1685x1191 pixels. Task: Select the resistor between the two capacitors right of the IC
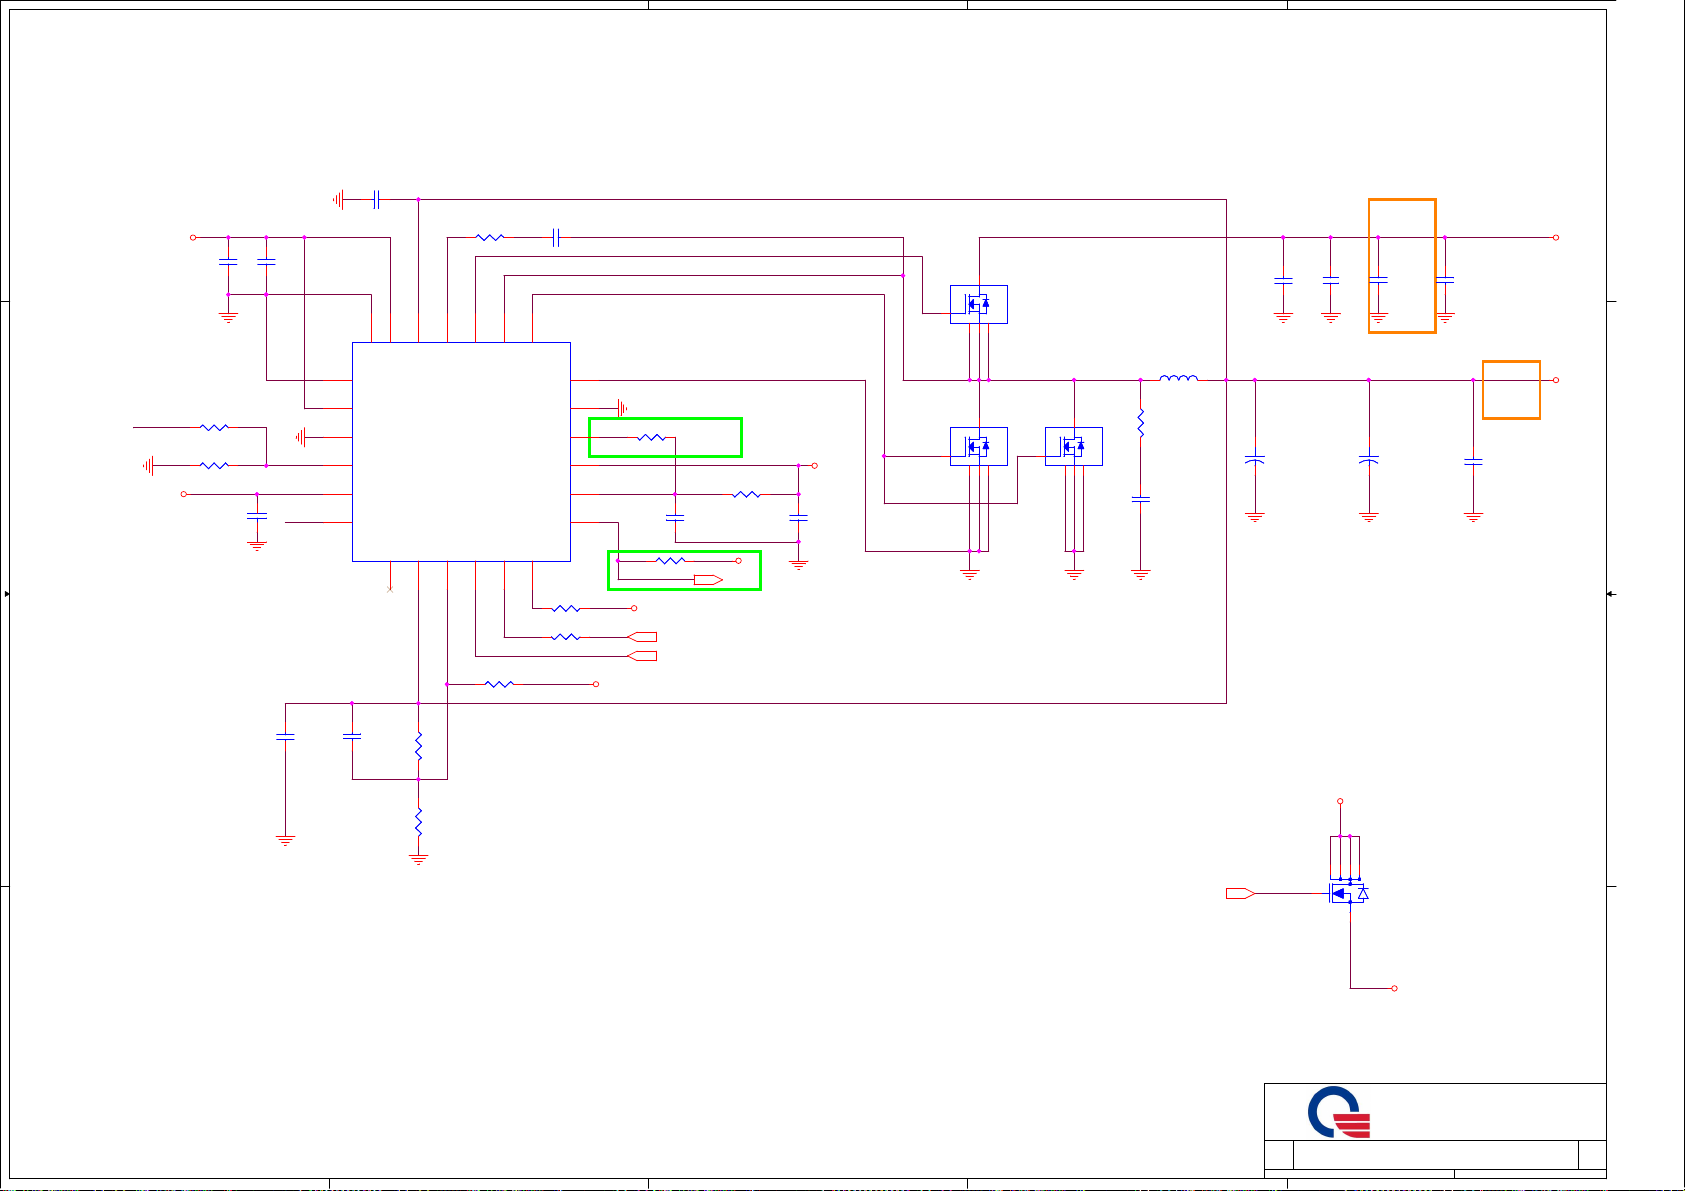pyautogui.click(x=746, y=494)
